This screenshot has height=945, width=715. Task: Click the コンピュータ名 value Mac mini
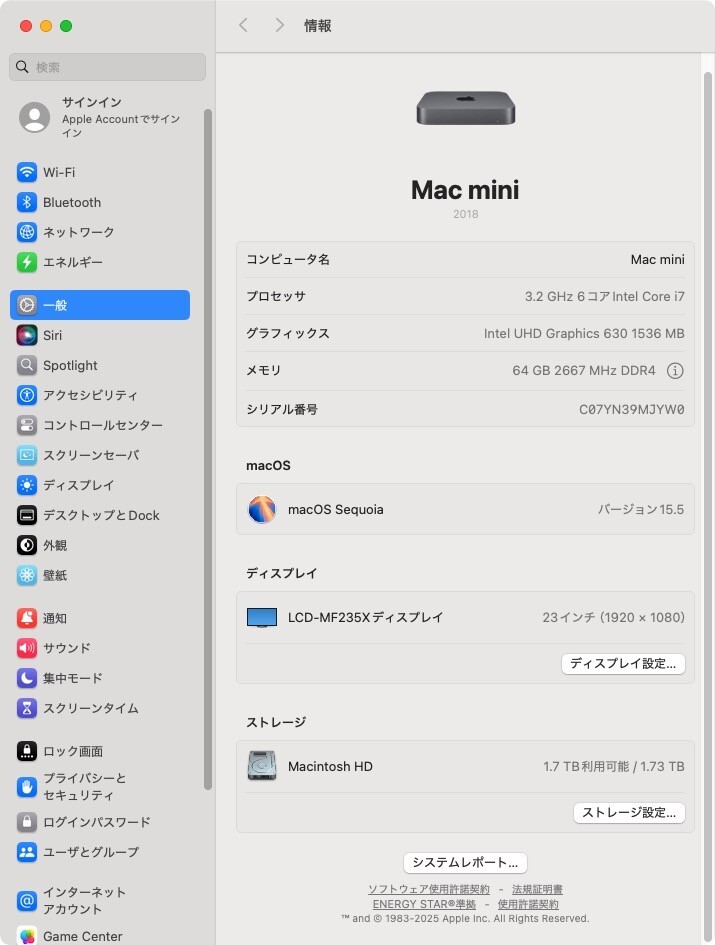coord(657,260)
